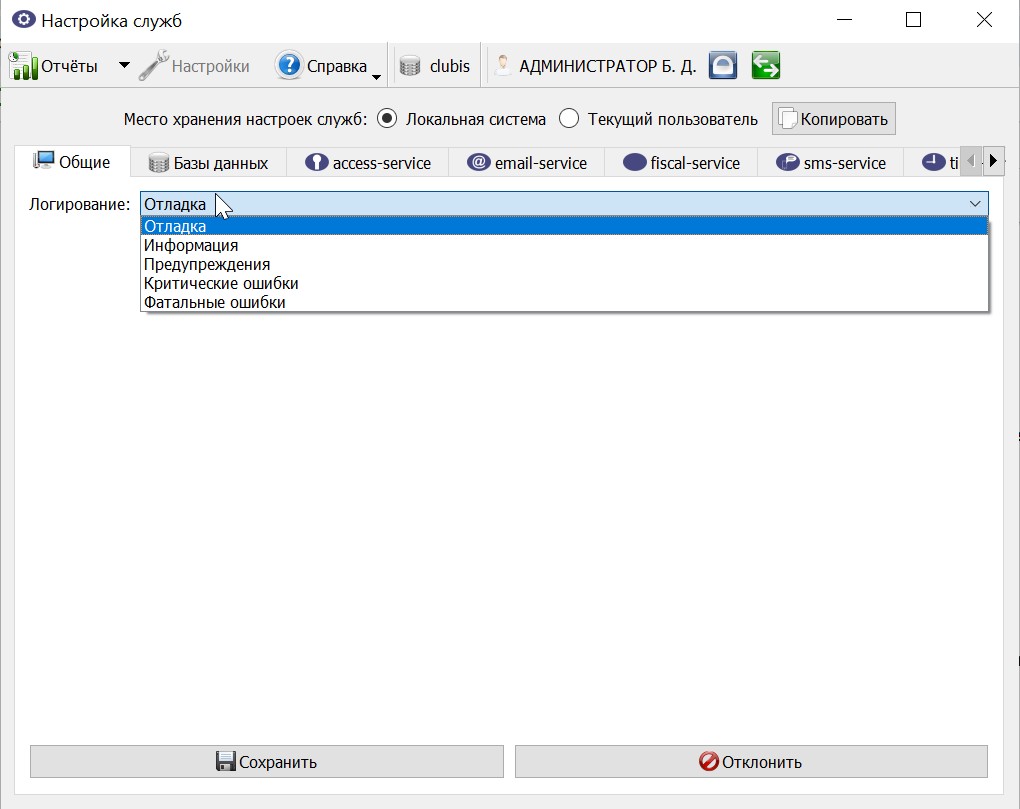Click the Настройки wrench icon
Screen dimensions: 1020x809
pos(154,66)
